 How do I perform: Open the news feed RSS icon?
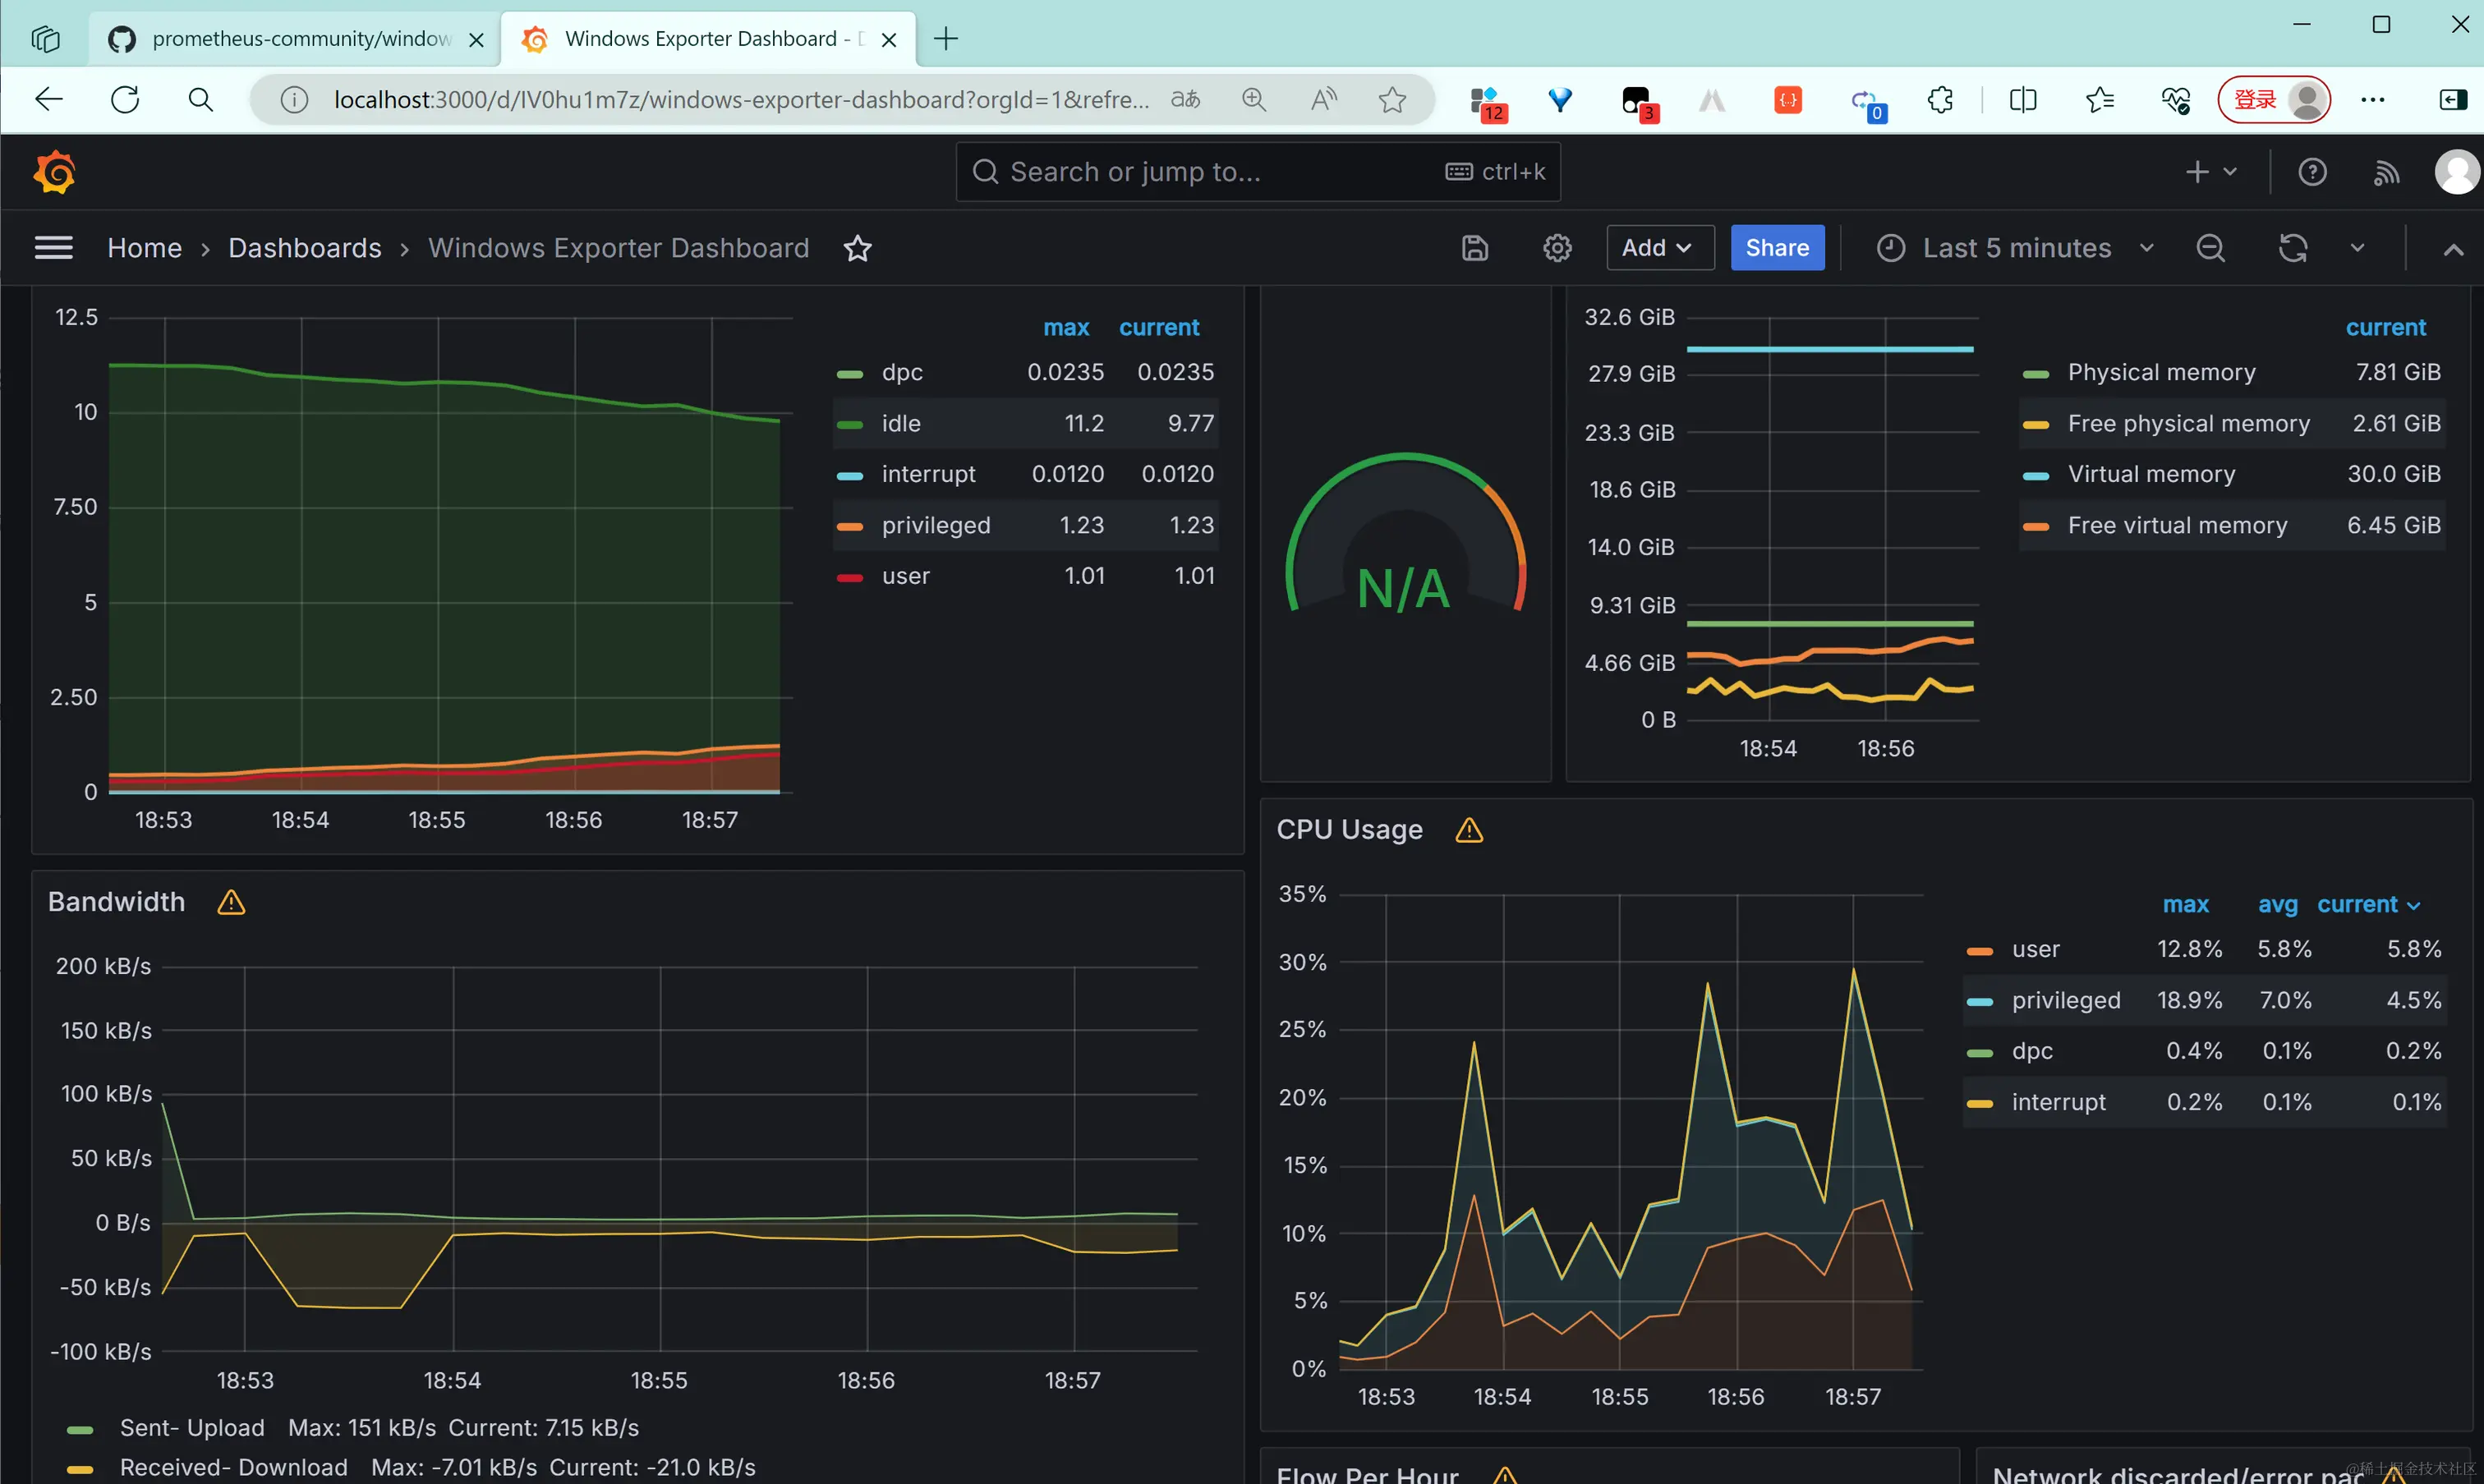2386,172
